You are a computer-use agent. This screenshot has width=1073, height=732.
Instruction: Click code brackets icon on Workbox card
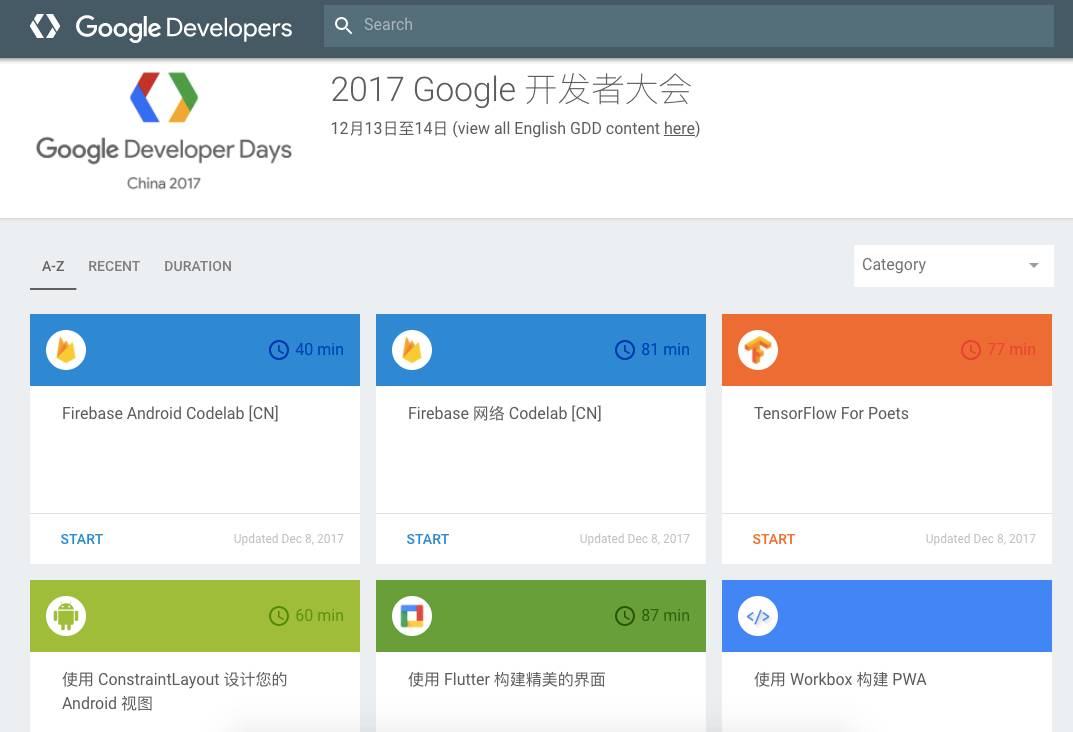758,616
